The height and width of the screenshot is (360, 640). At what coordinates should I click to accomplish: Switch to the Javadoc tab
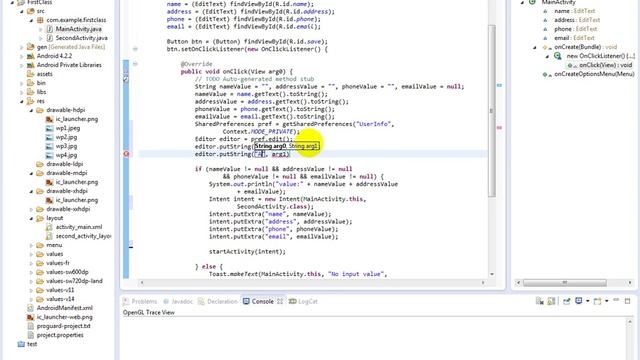(178, 301)
